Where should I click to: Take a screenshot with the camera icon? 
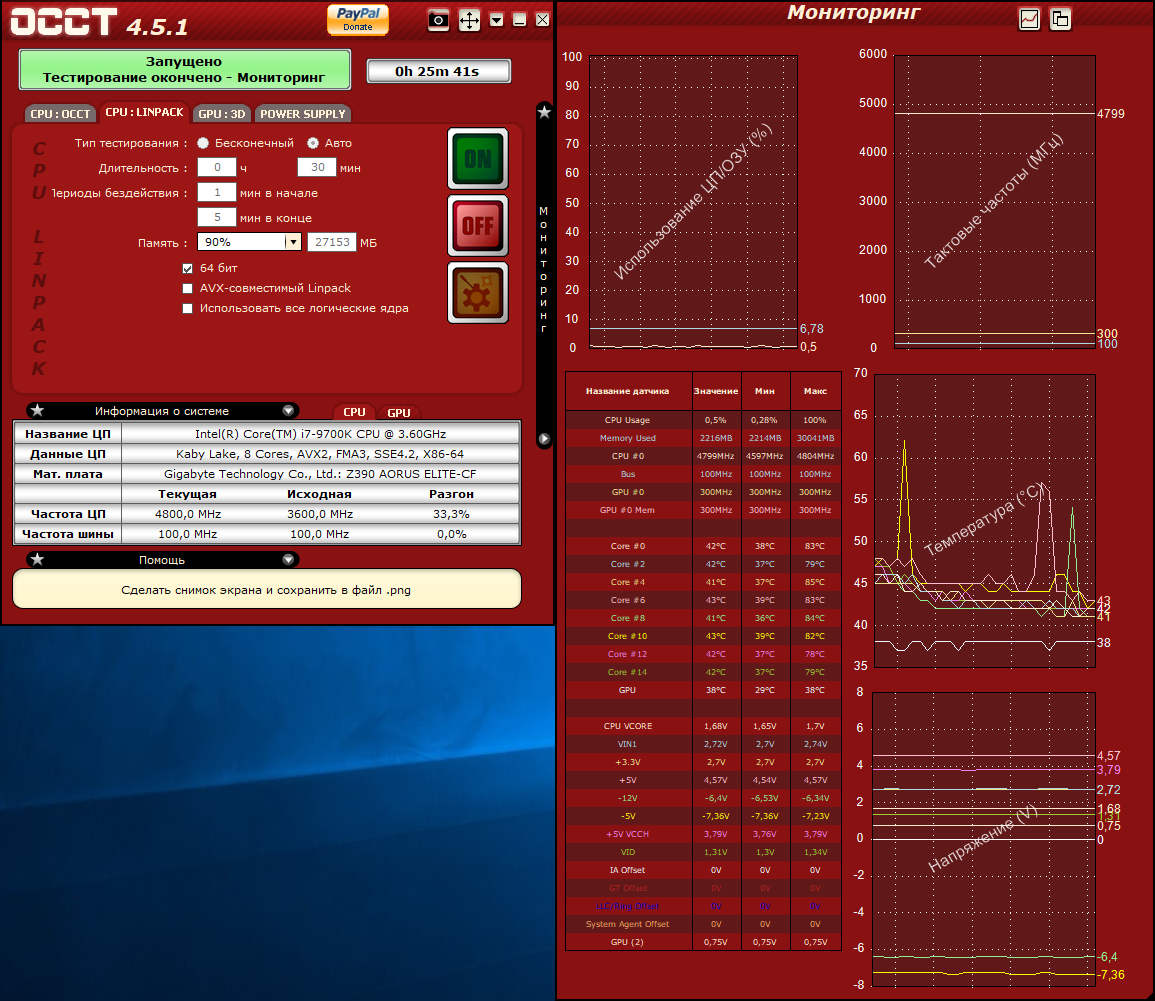tap(438, 20)
